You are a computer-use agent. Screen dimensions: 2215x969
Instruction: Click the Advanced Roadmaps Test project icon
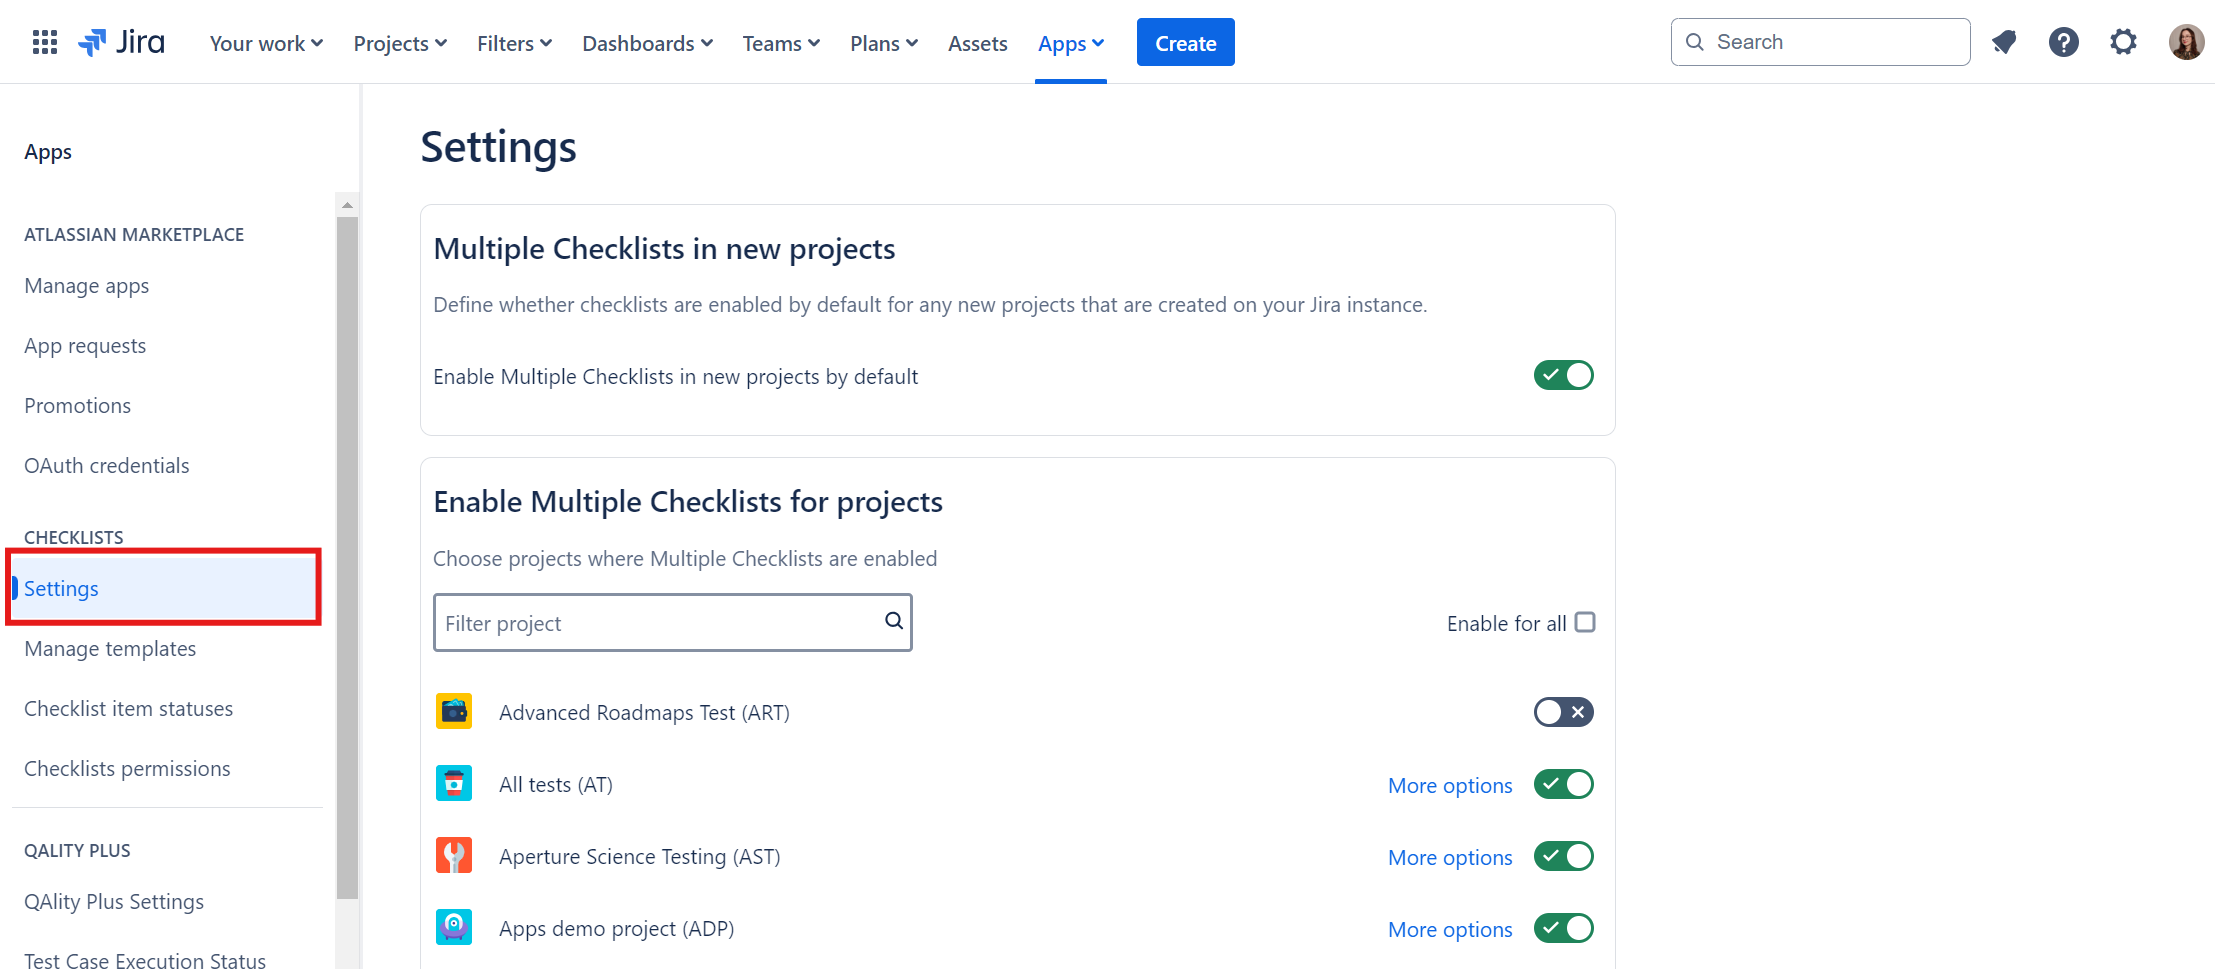tap(454, 712)
